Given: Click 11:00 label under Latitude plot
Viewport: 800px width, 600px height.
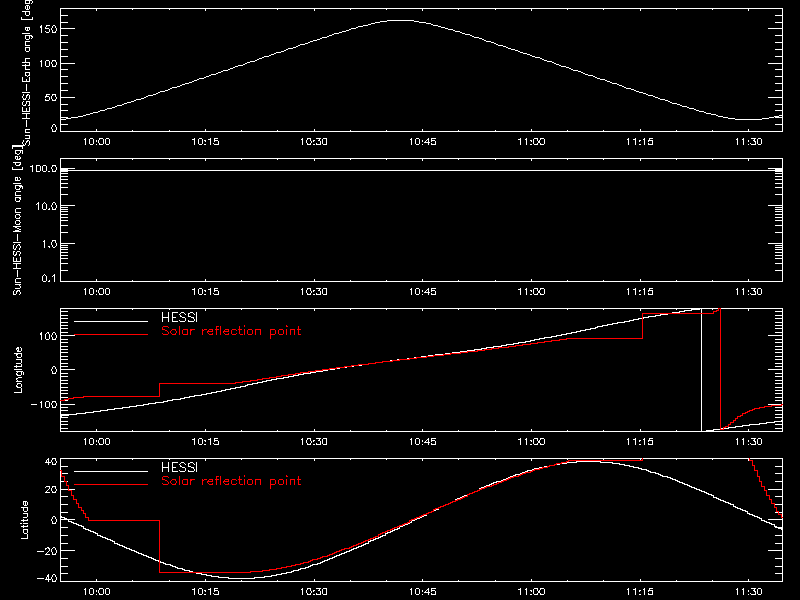Looking at the screenshot, I should tap(531, 592).
